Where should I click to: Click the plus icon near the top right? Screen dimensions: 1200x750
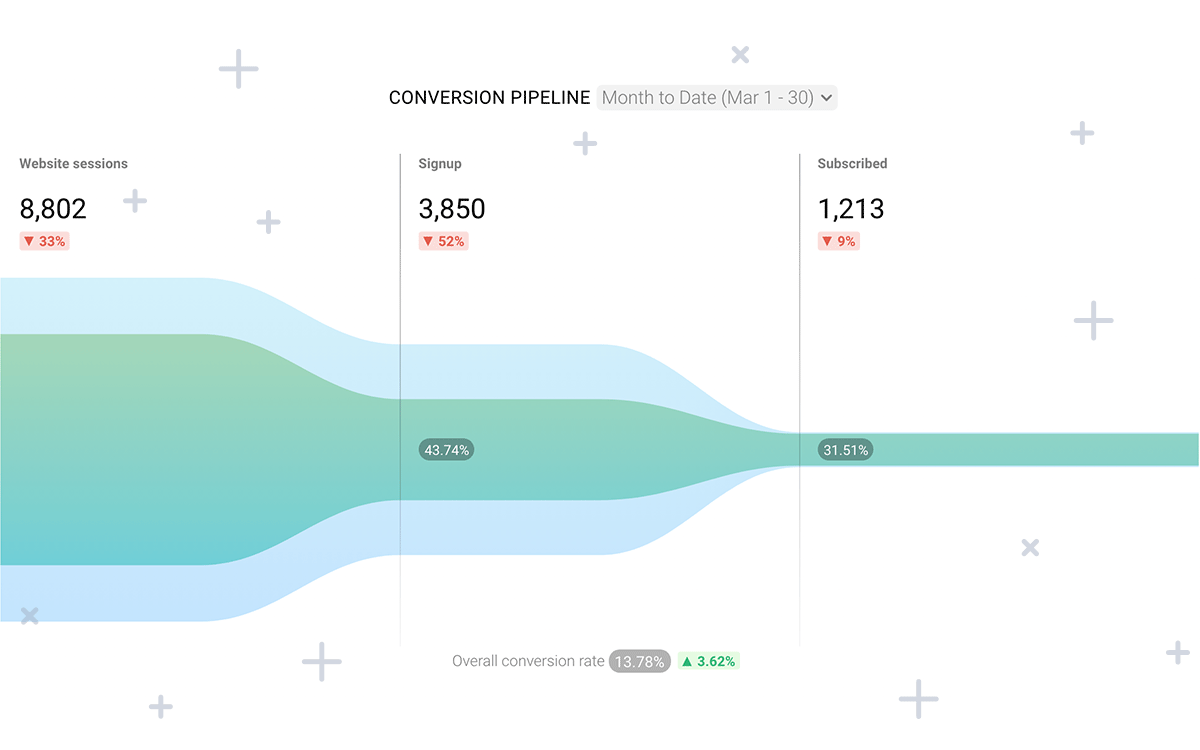[x=1081, y=131]
